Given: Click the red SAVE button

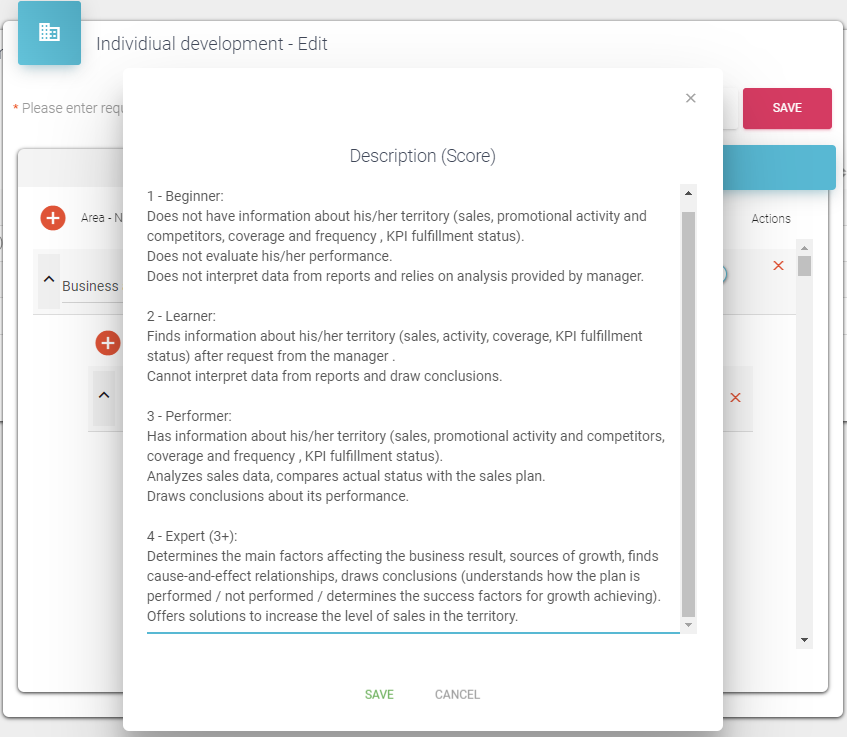Looking at the screenshot, I should point(787,108).
